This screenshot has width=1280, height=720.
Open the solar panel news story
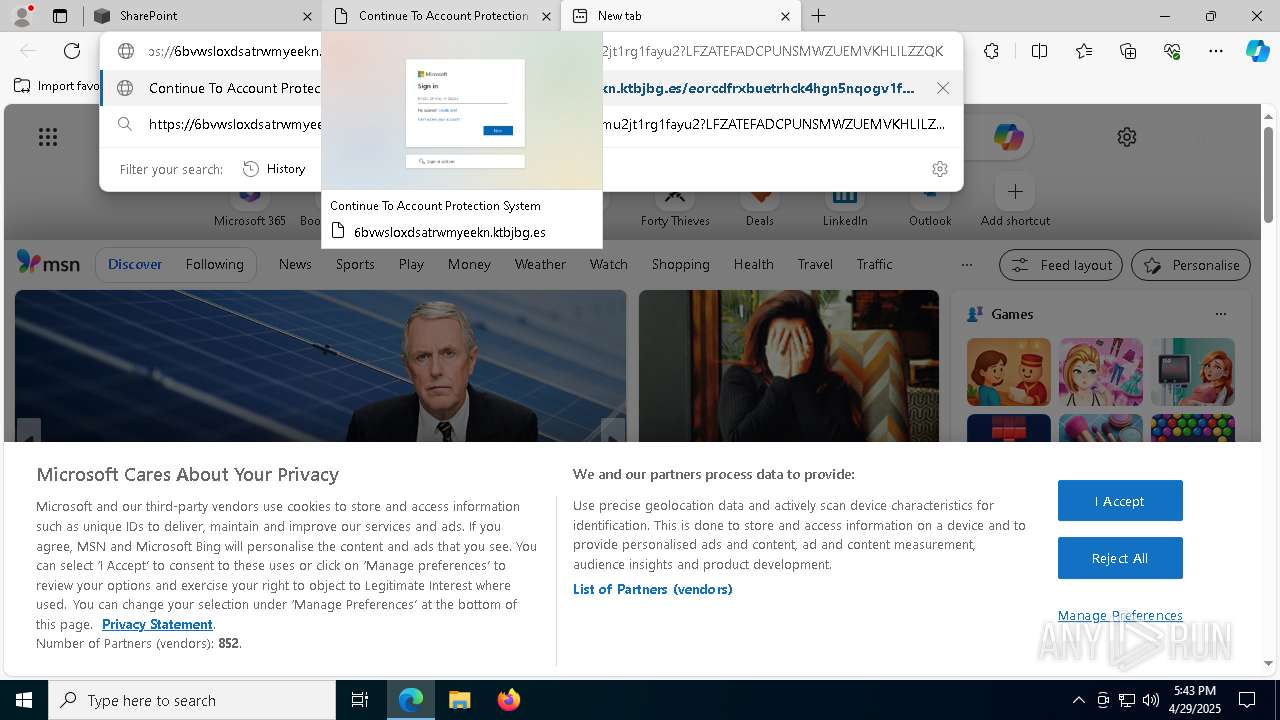(320, 366)
